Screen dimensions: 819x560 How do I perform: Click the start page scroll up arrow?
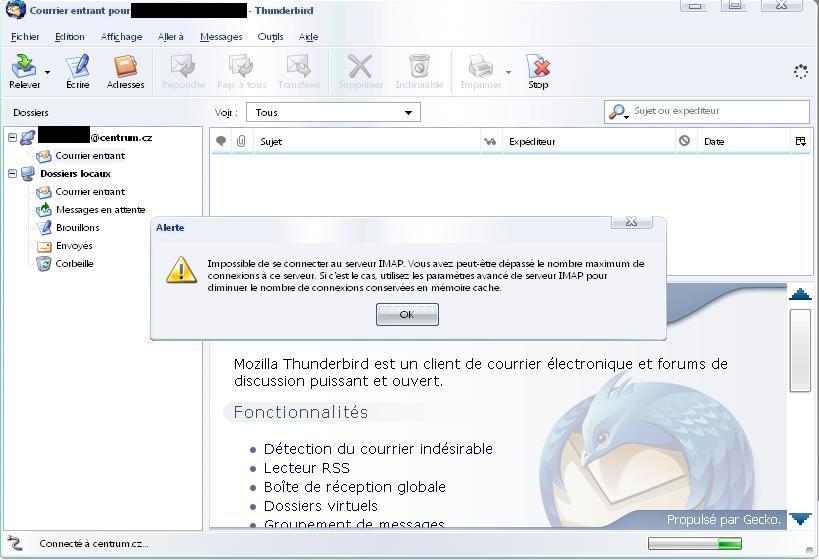tap(800, 294)
